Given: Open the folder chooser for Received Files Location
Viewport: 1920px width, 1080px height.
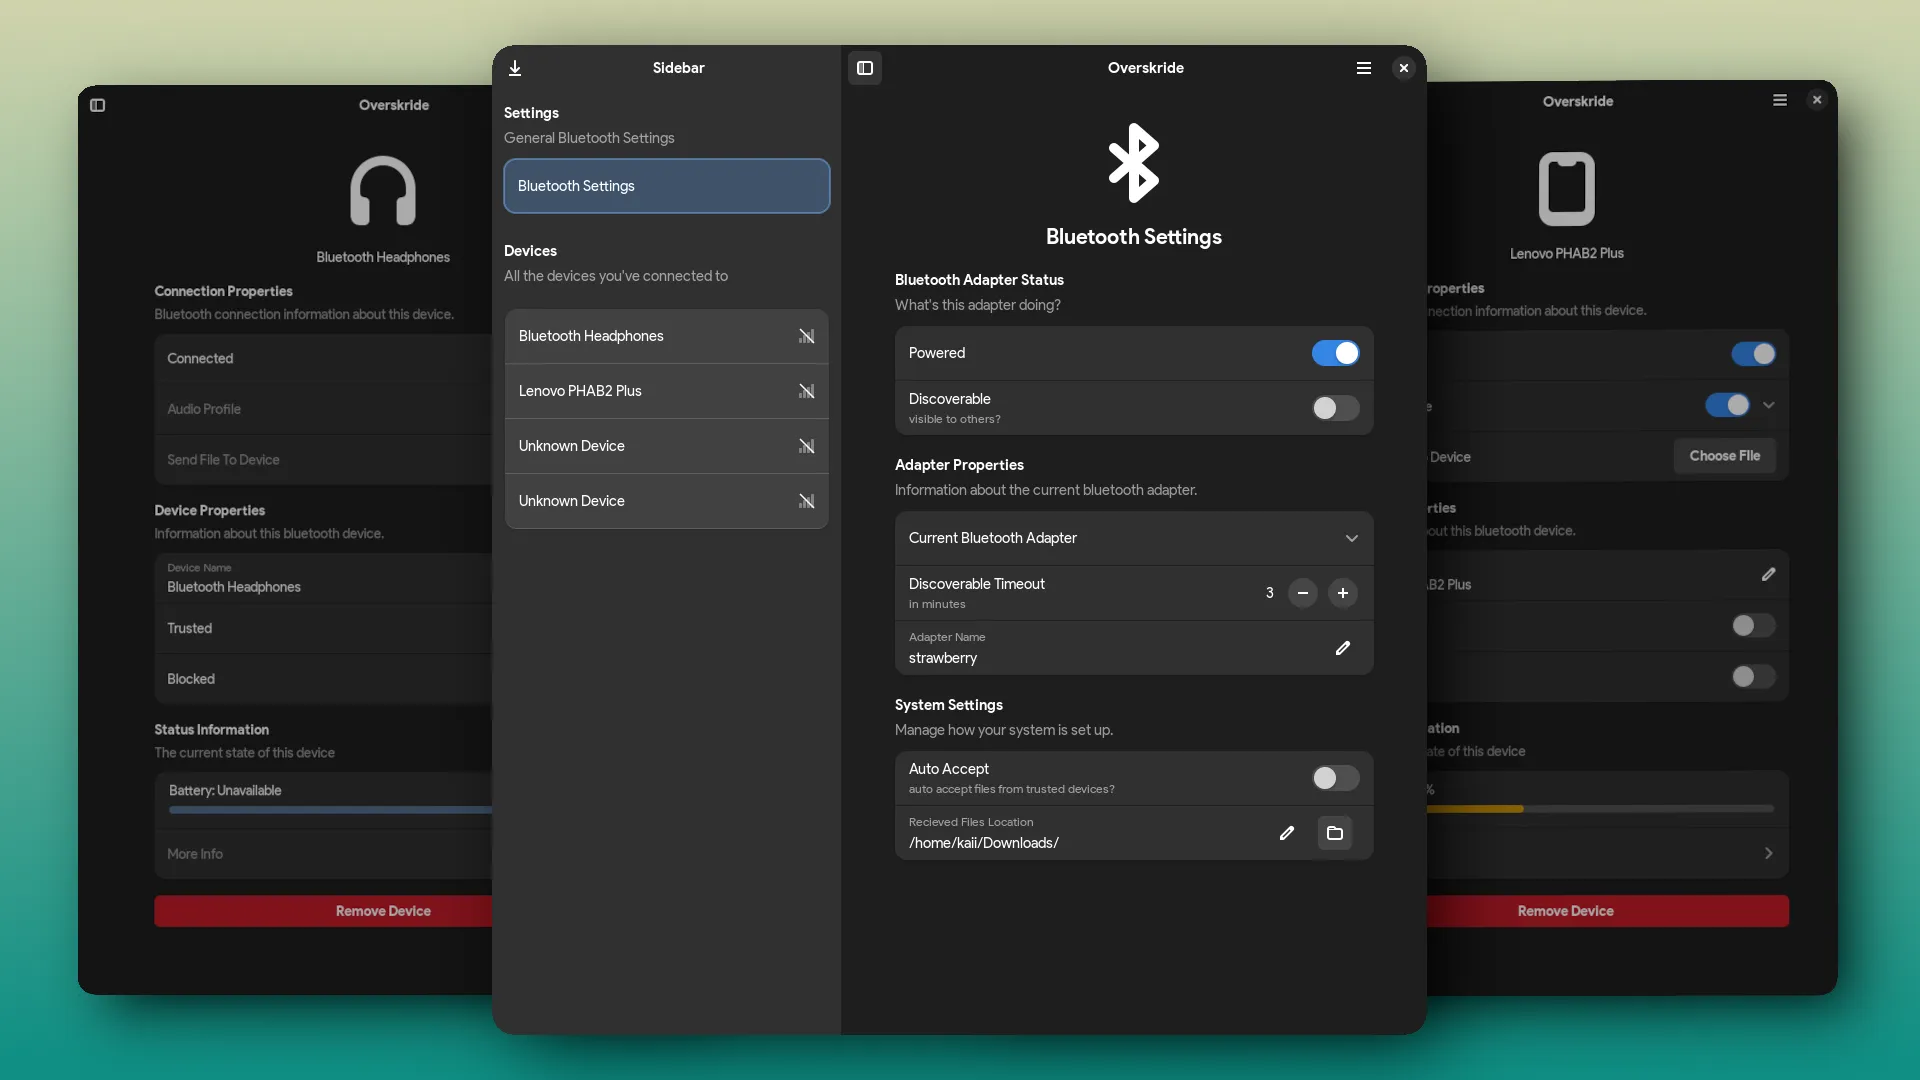Looking at the screenshot, I should click(x=1334, y=833).
